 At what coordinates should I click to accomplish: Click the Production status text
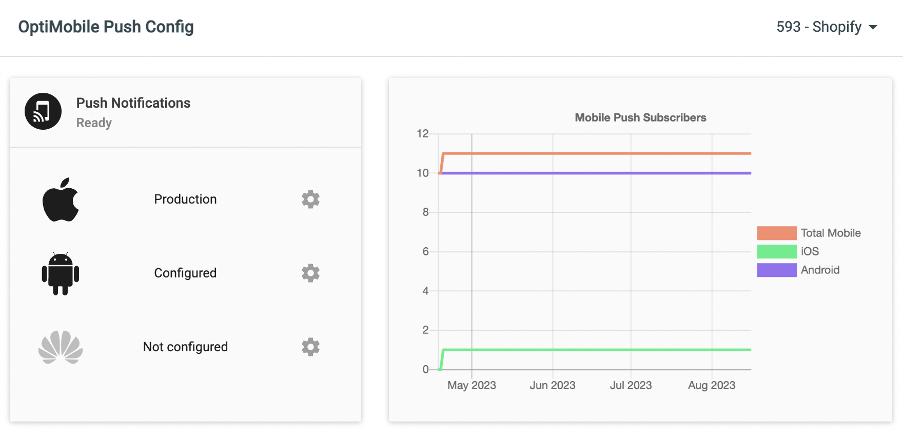(185, 199)
